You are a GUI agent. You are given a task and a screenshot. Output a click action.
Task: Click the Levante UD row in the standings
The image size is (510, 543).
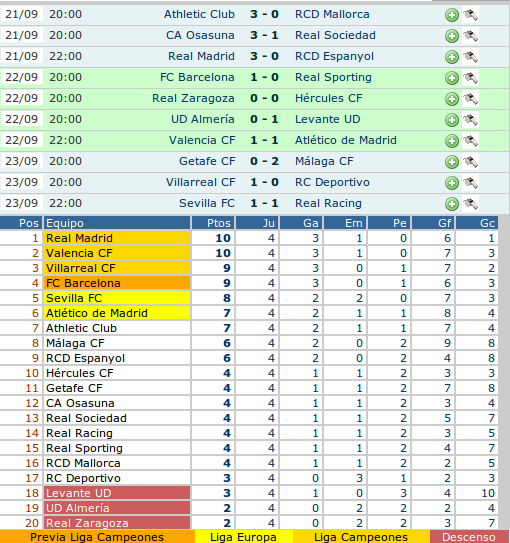(249, 493)
